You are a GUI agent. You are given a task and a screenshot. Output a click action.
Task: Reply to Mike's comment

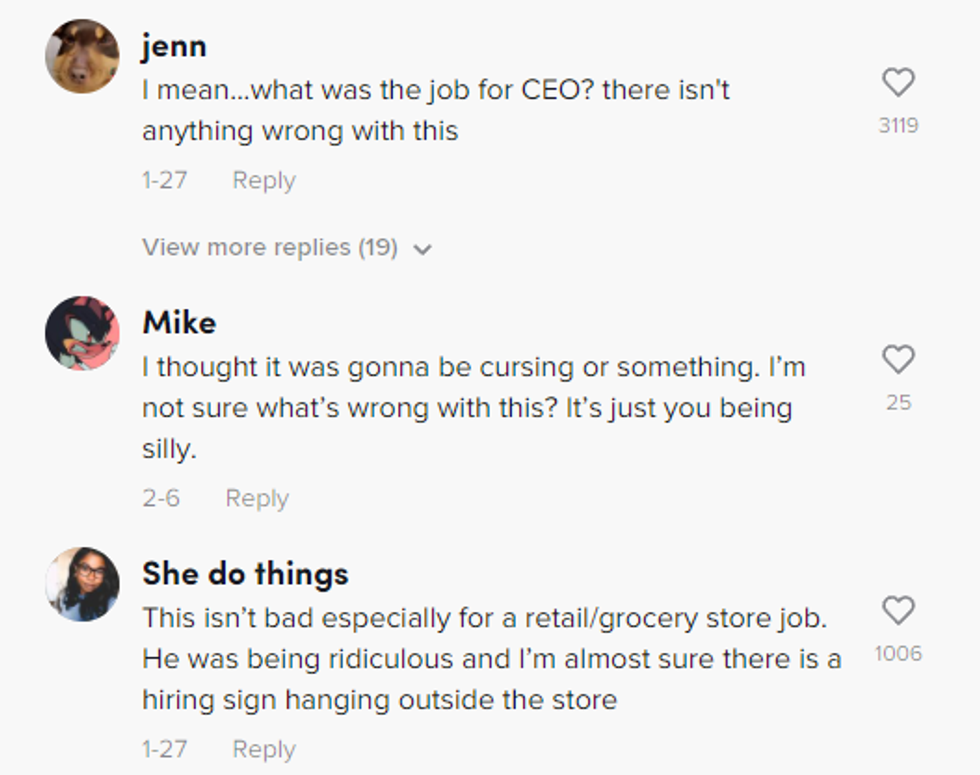pyautogui.click(x=257, y=498)
